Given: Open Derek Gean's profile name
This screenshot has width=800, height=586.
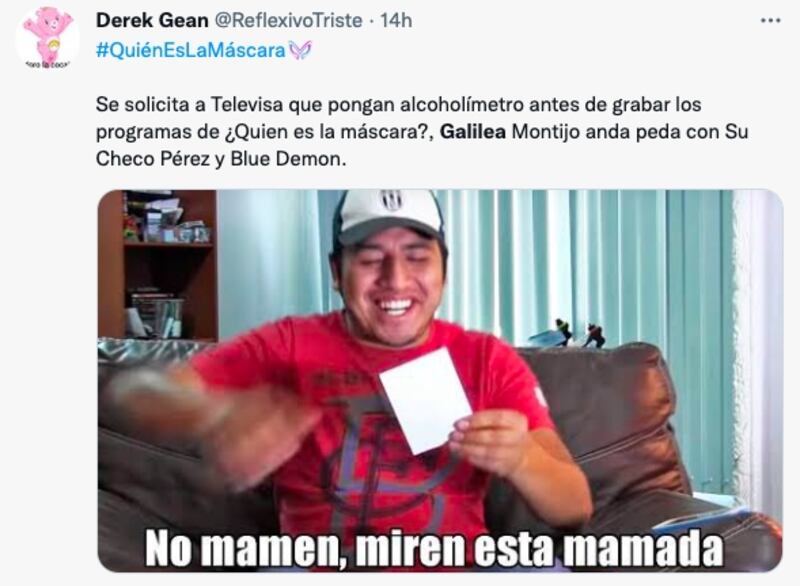Looking at the screenshot, I should pyautogui.click(x=152, y=20).
